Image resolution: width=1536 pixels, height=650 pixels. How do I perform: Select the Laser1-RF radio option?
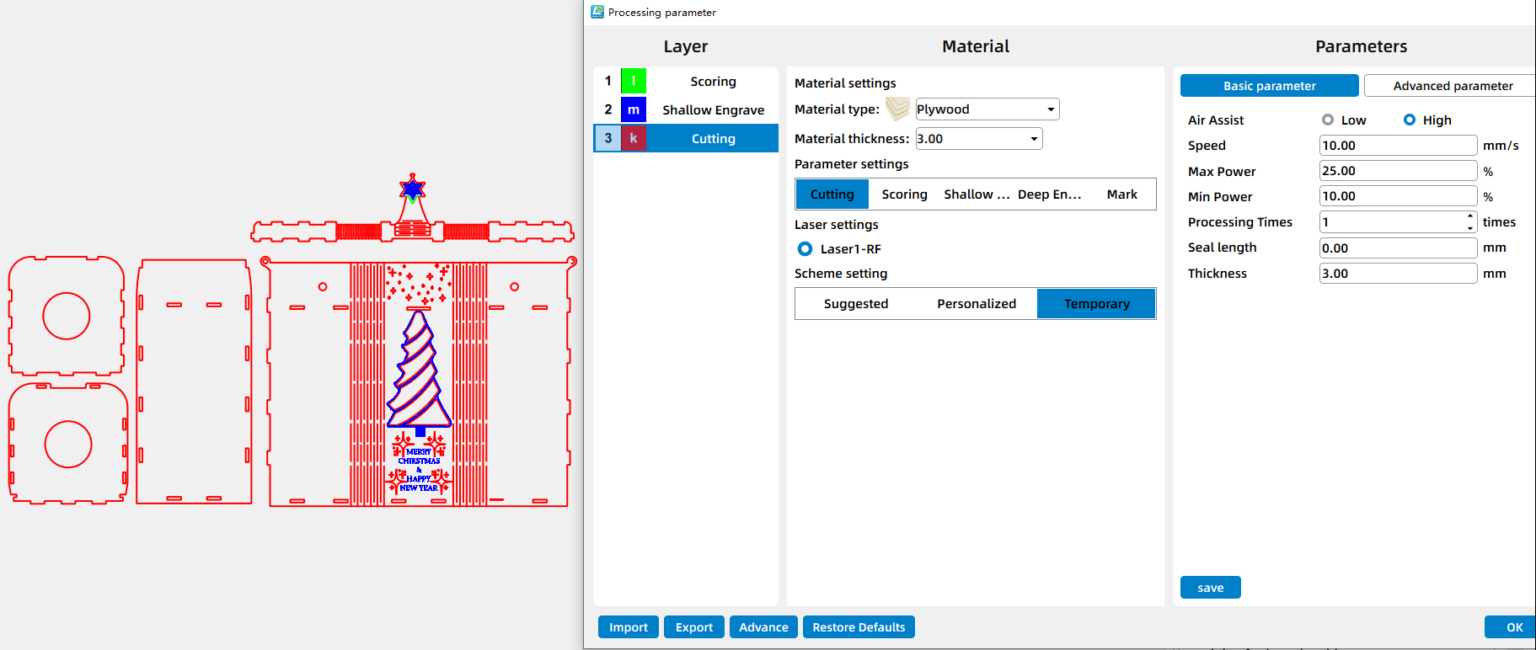tap(805, 248)
